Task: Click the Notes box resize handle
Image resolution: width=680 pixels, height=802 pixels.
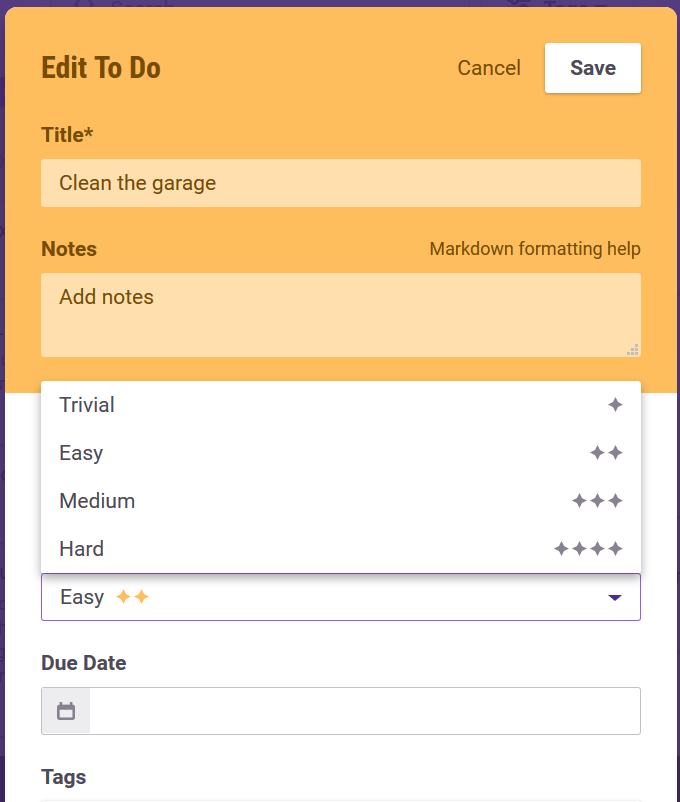Action: tap(632, 349)
